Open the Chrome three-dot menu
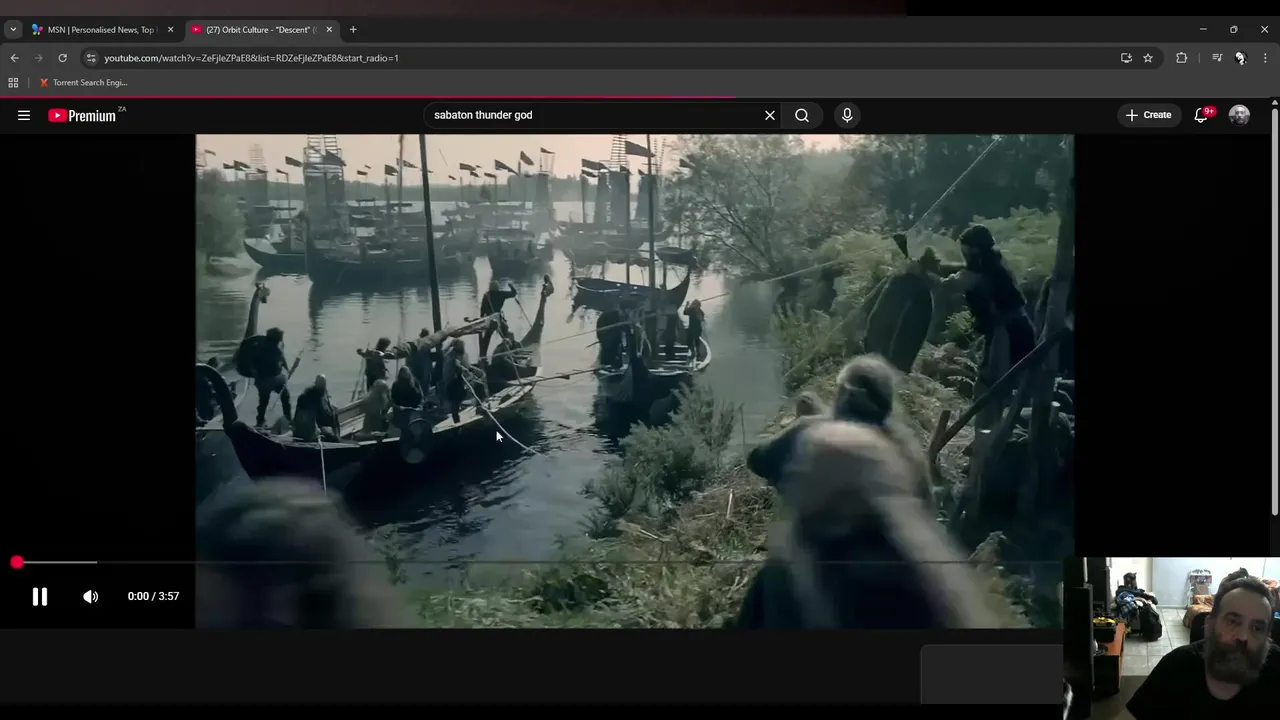The width and height of the screenshot is (1280, 720). click(1265, 58)
